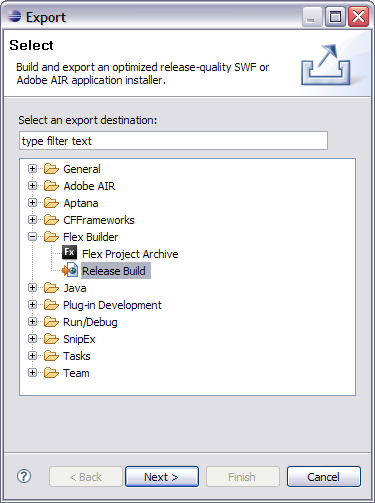Select Flex Project Archive item

(130, 254)
